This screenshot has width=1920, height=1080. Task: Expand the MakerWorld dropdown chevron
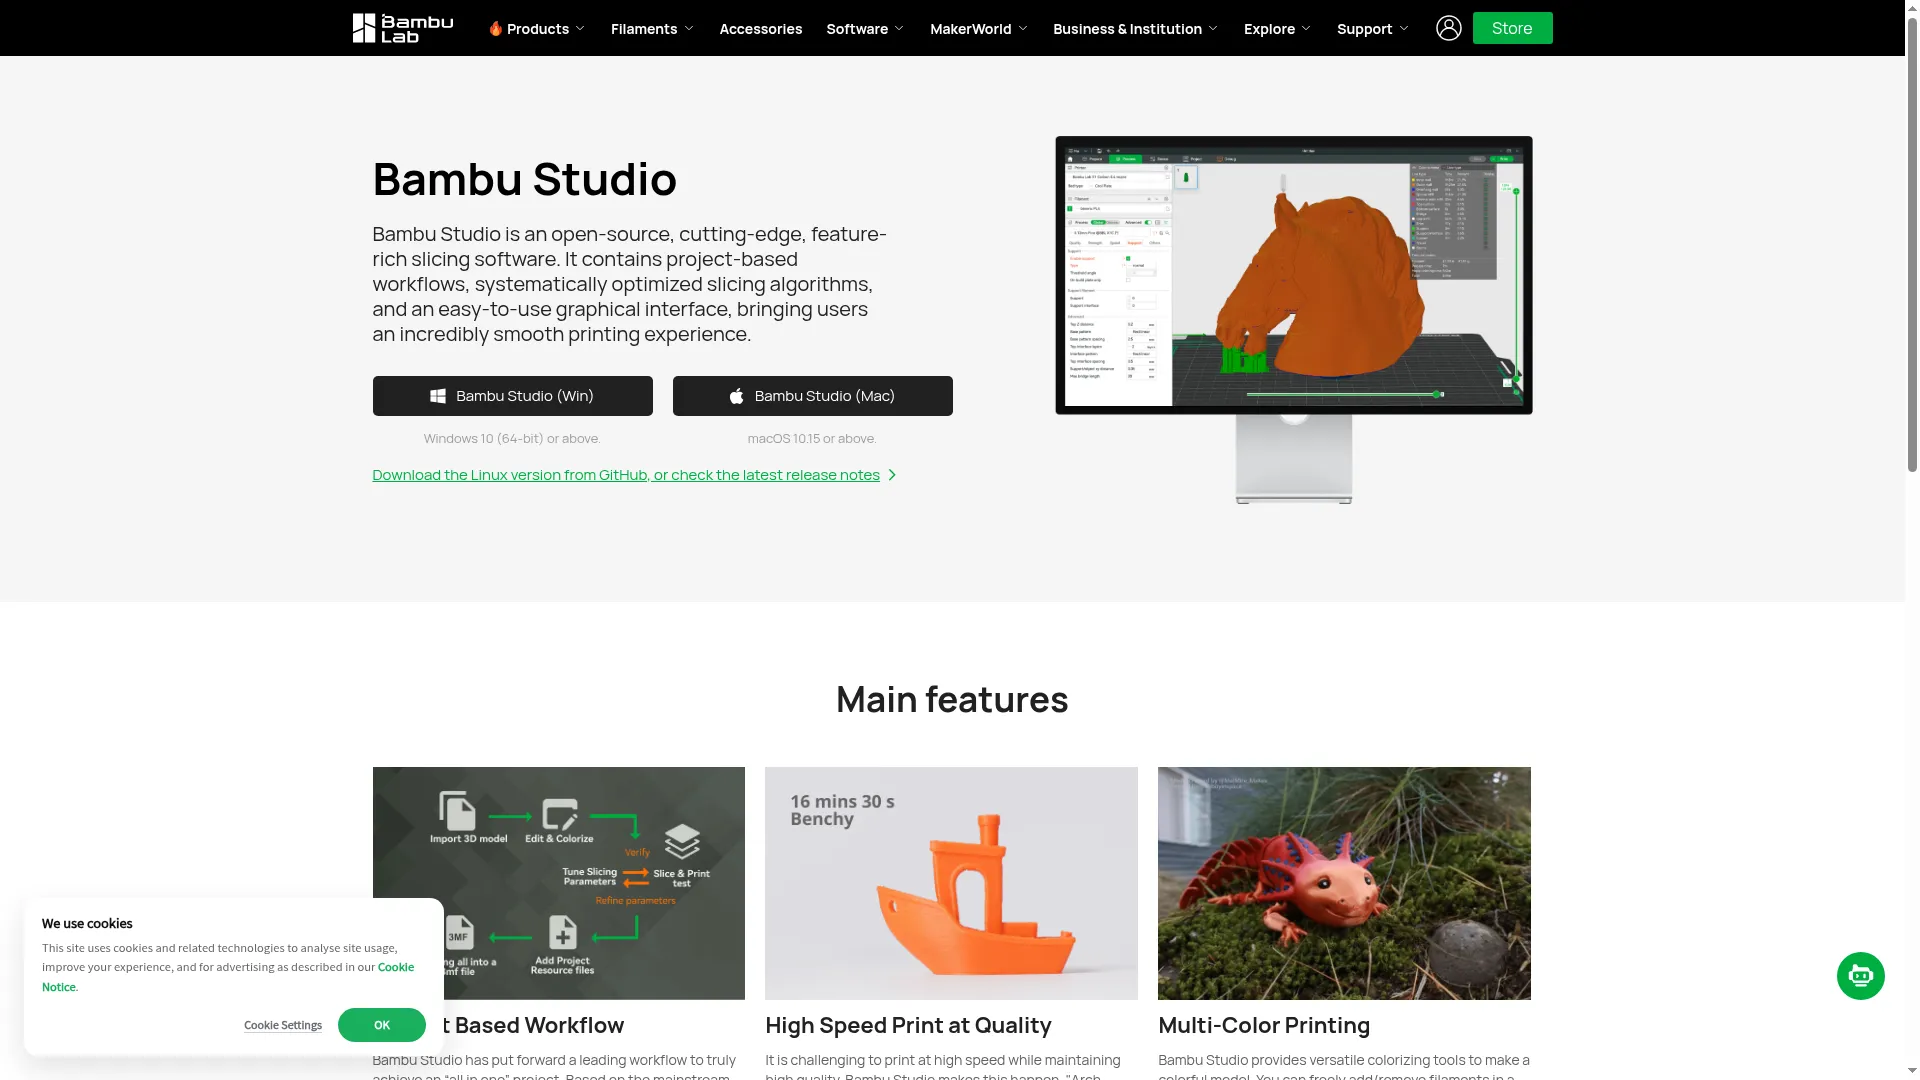[x=1023, y=29]
